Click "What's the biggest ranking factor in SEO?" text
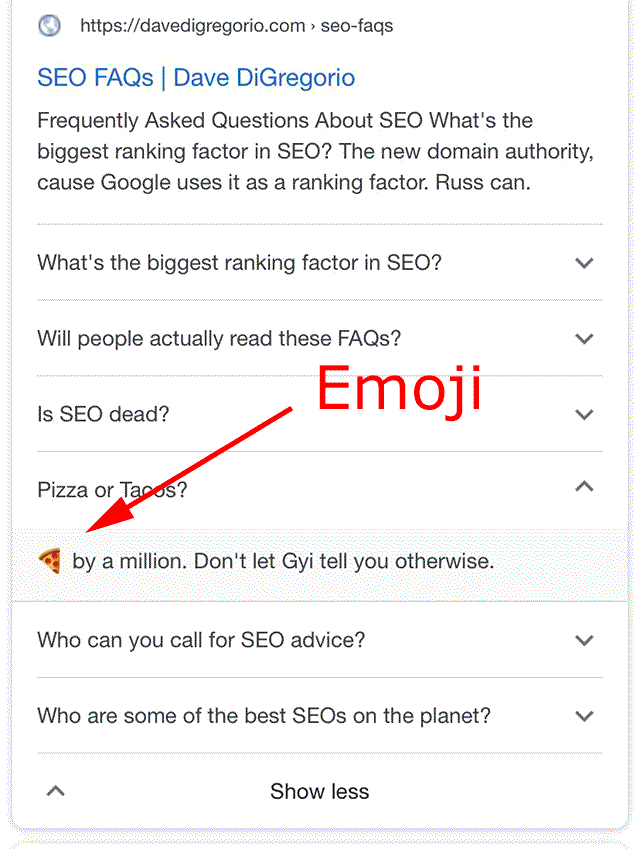The height and width of the screenshot is (849, 640). [x=239, y=263]
